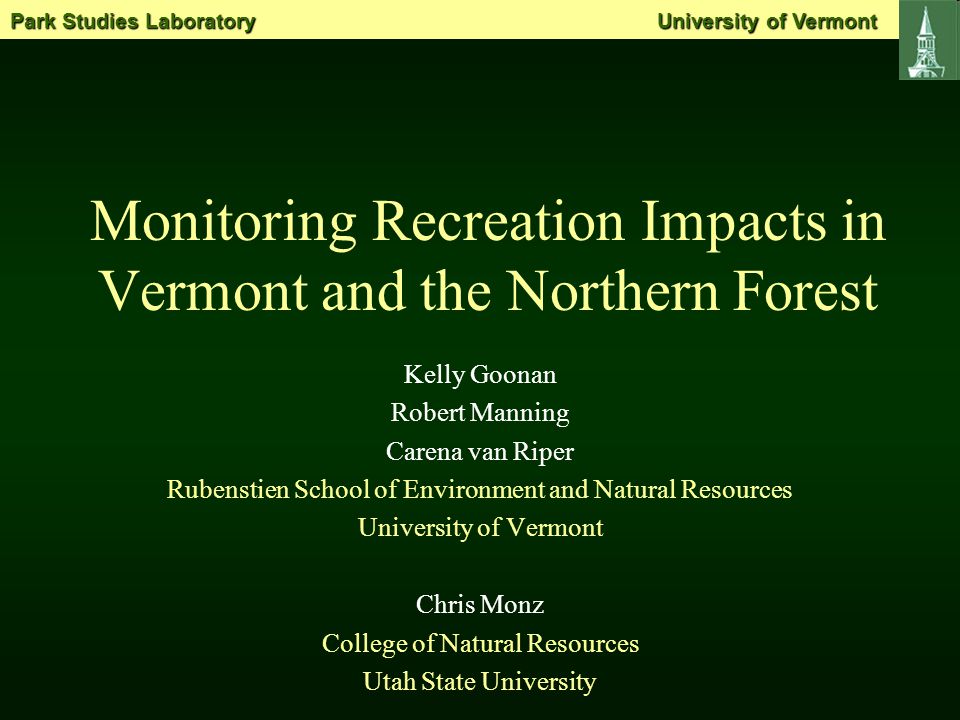Click College of Natural Resources line
This screenshot has width=960, height=720.
point(481,643)
